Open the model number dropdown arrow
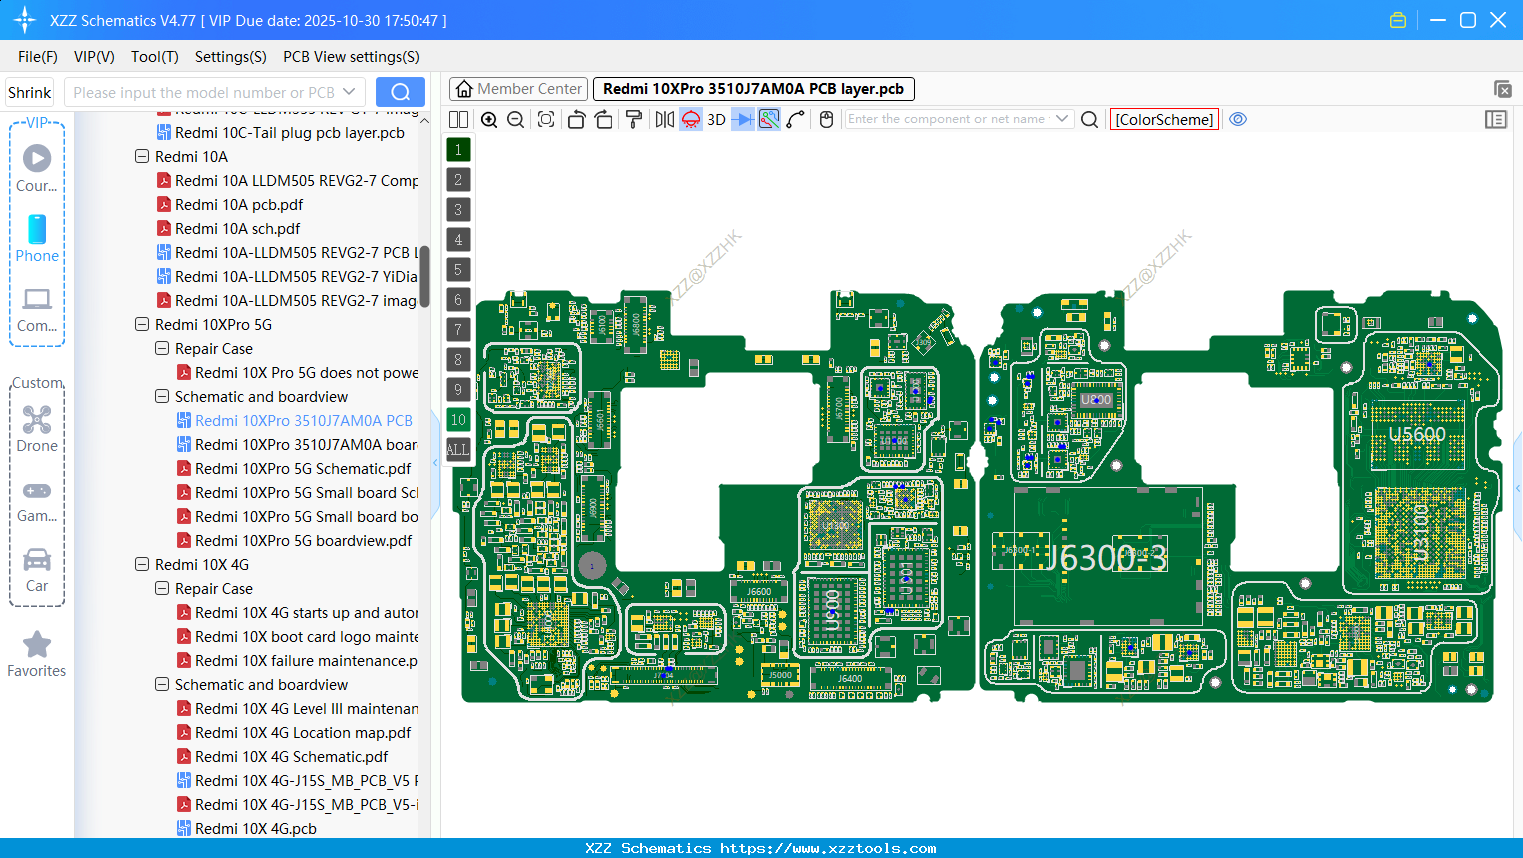Viewport: 1523px width, 858px height. pos(350,92)
